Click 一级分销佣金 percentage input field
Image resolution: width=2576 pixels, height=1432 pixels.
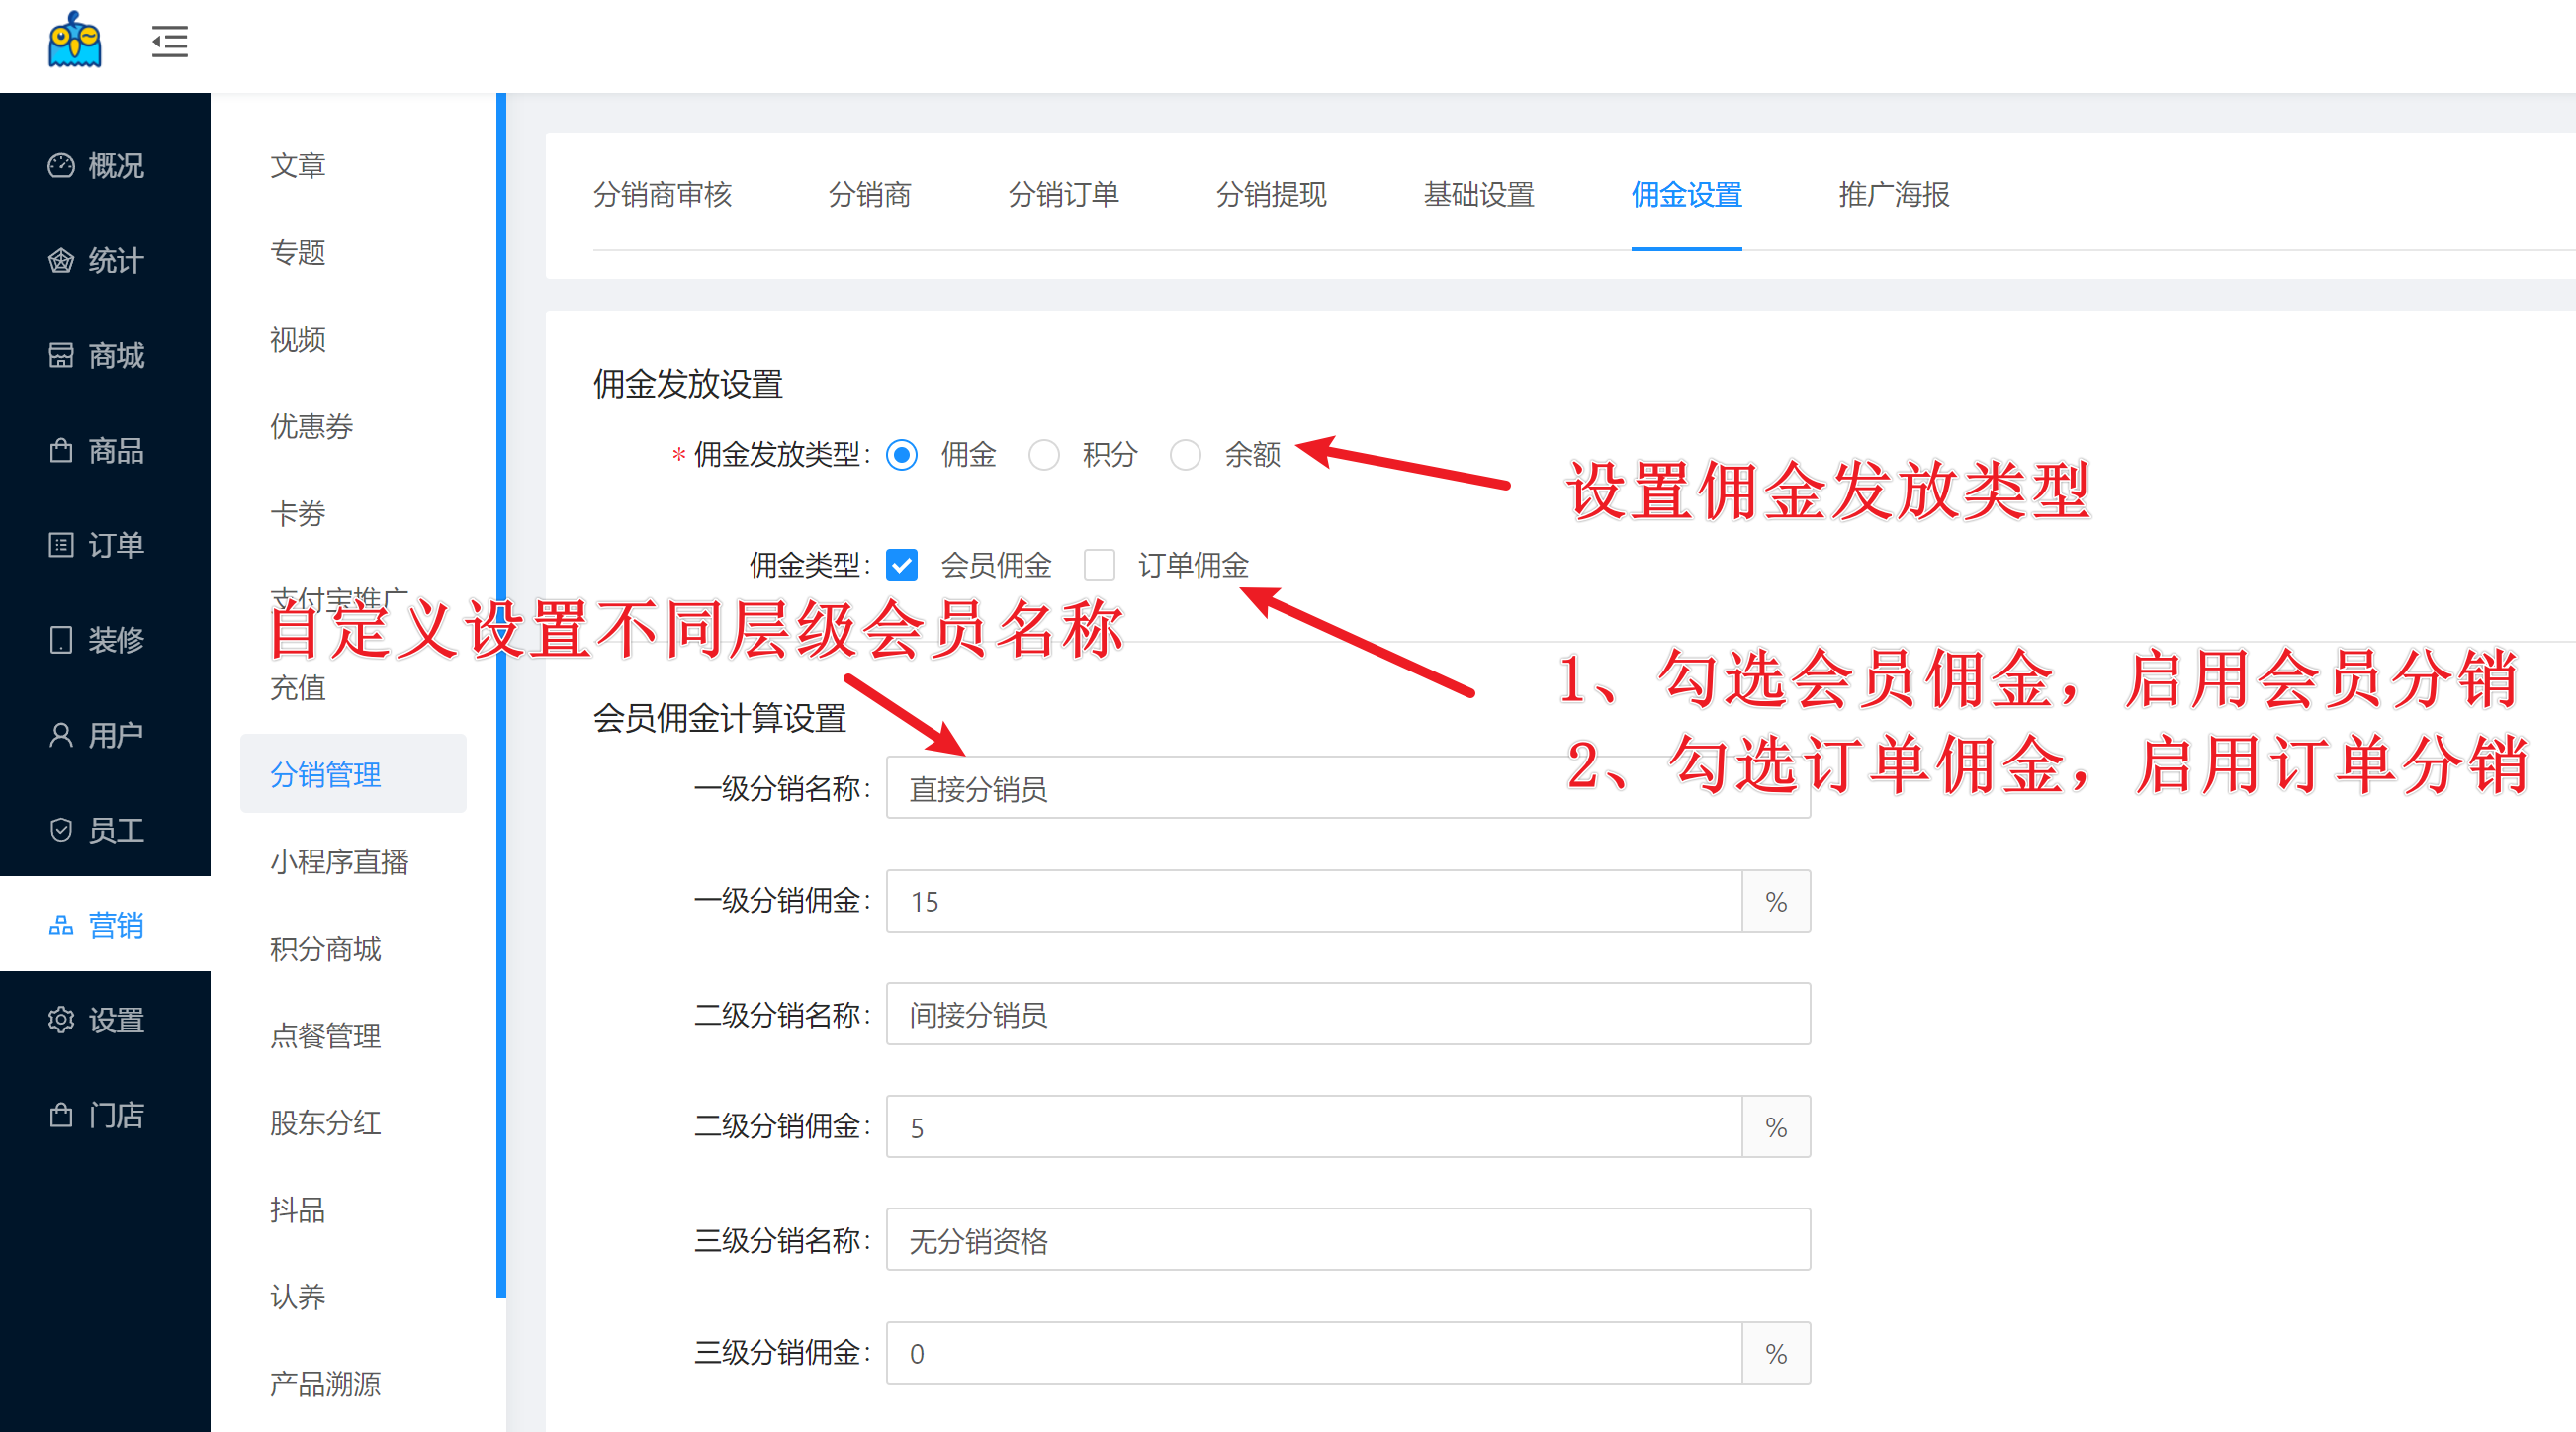click(x=1312, y=901)
